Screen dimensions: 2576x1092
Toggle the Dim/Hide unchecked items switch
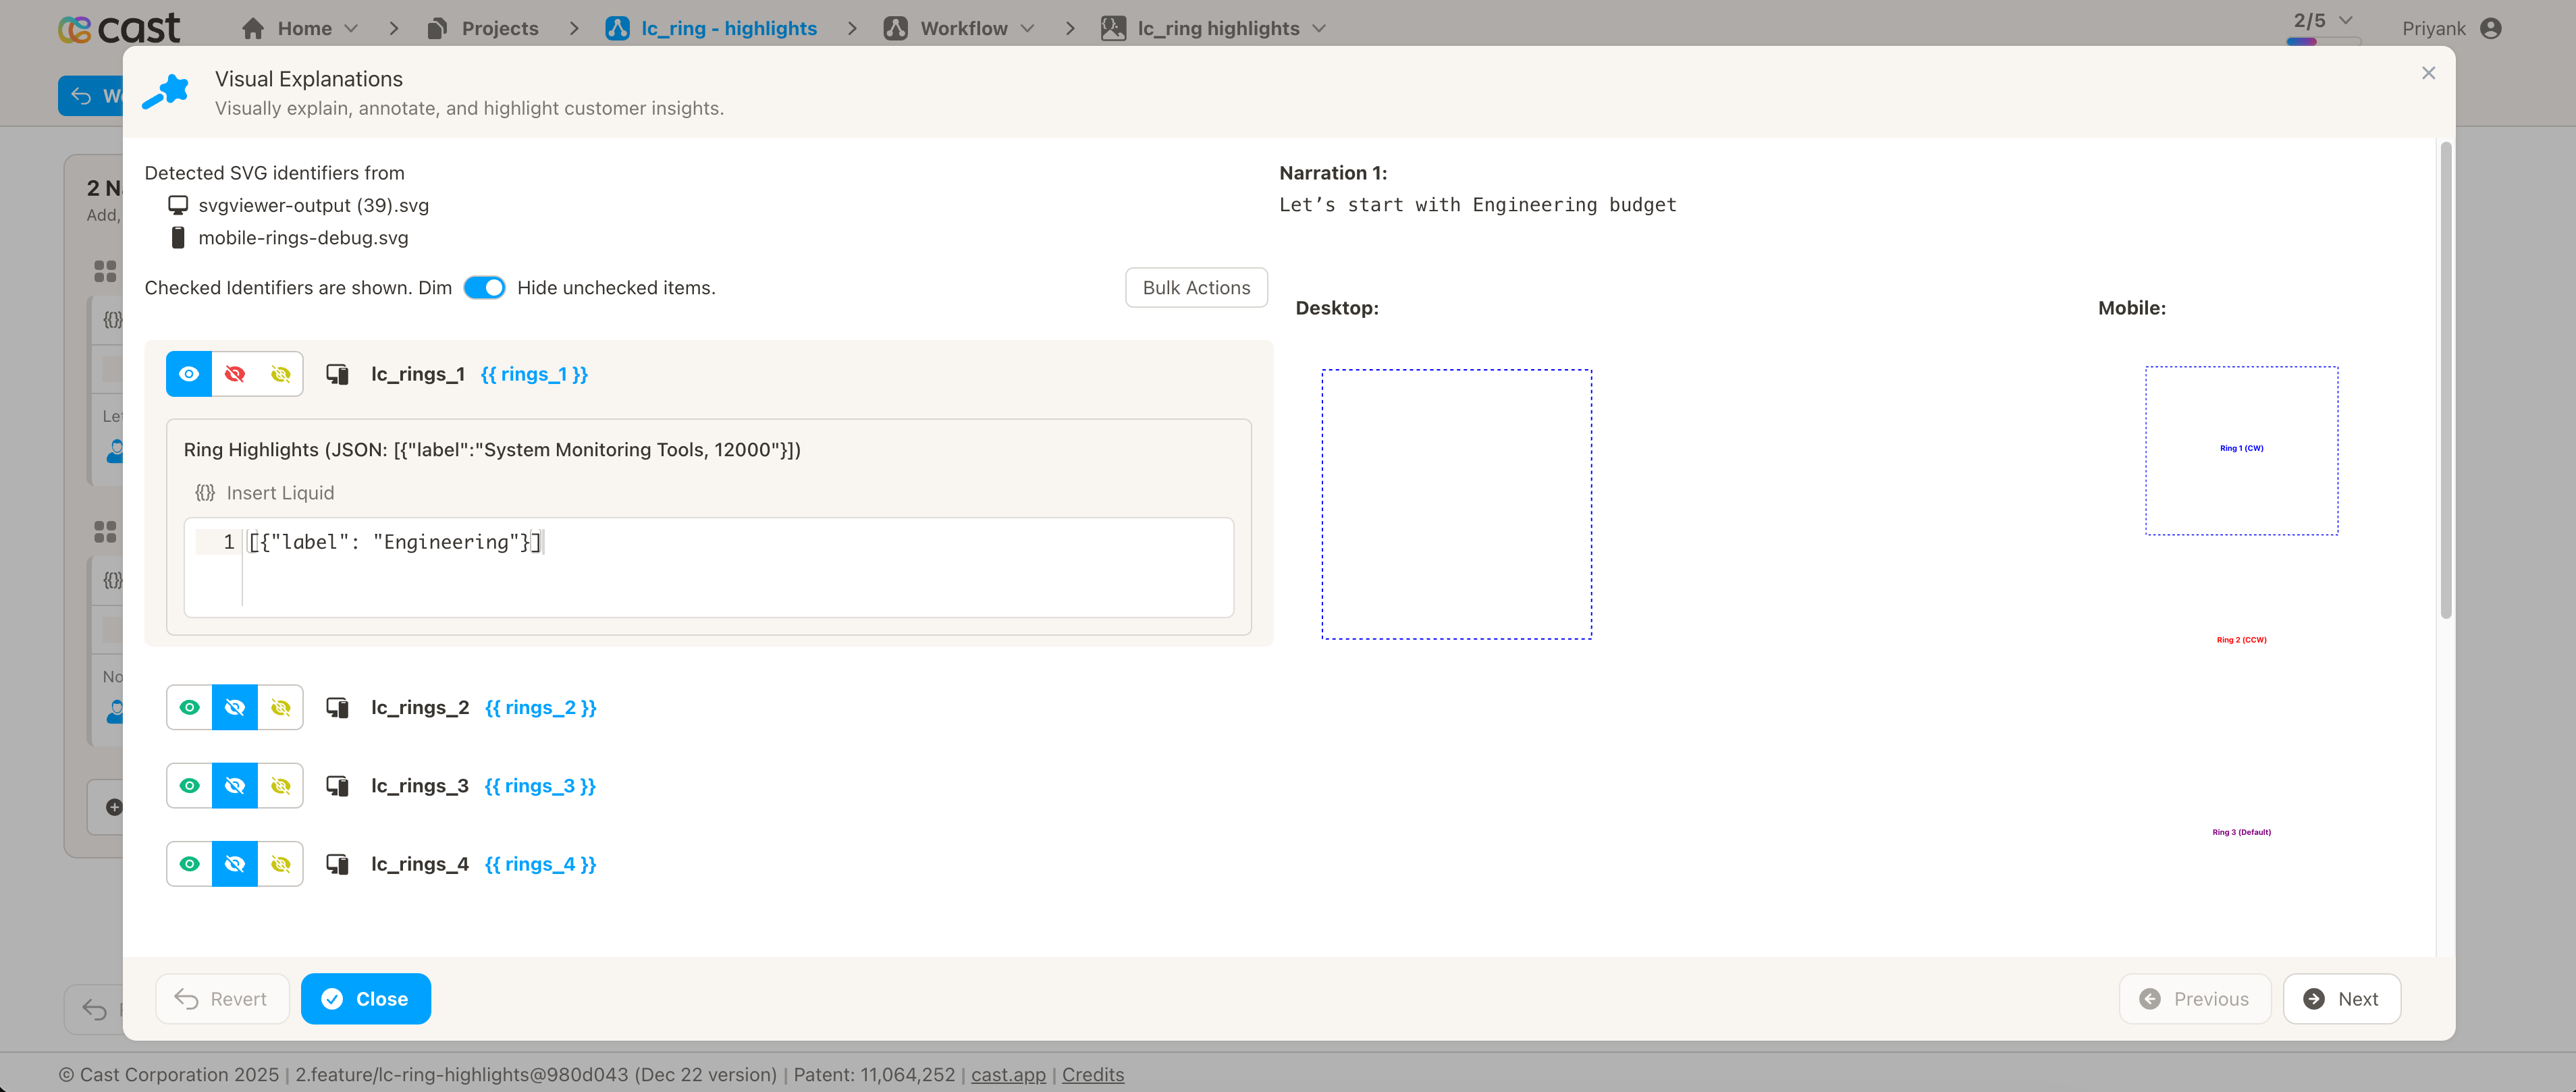[x=485, y=288]
